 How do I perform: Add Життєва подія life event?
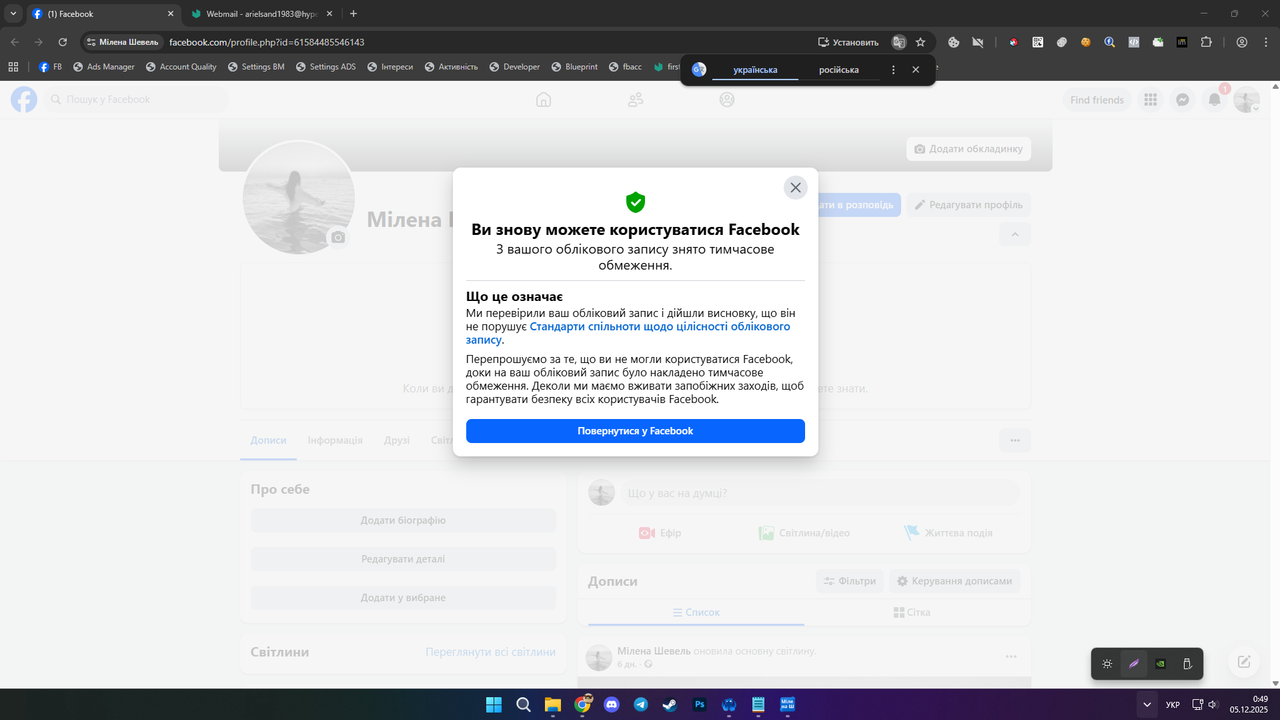pos(948,533)
